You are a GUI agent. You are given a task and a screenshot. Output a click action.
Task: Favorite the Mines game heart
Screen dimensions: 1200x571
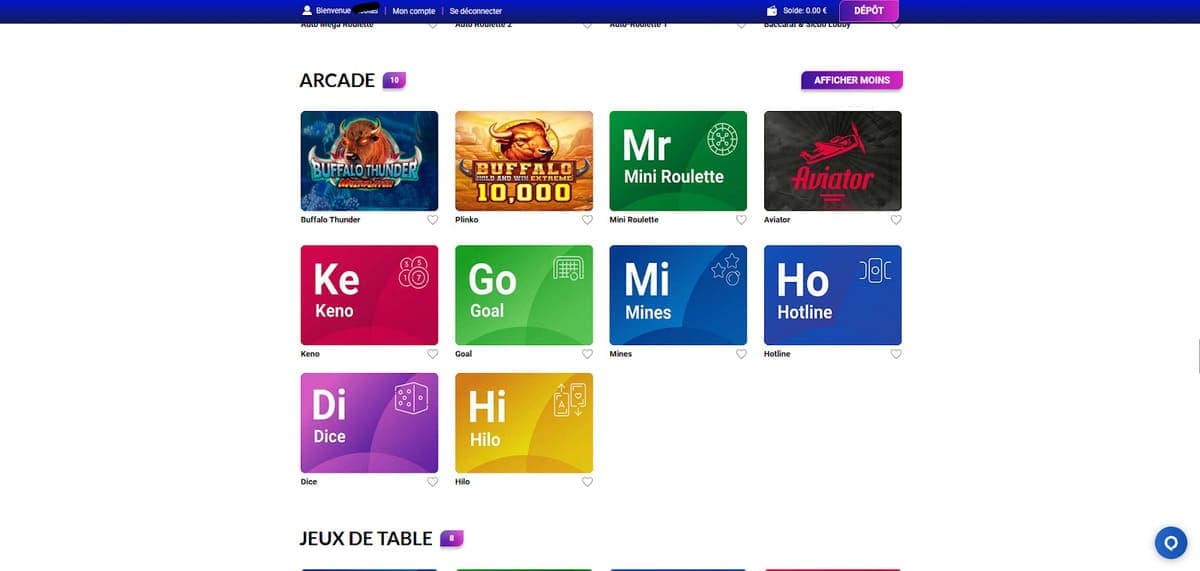coord(742,354)
